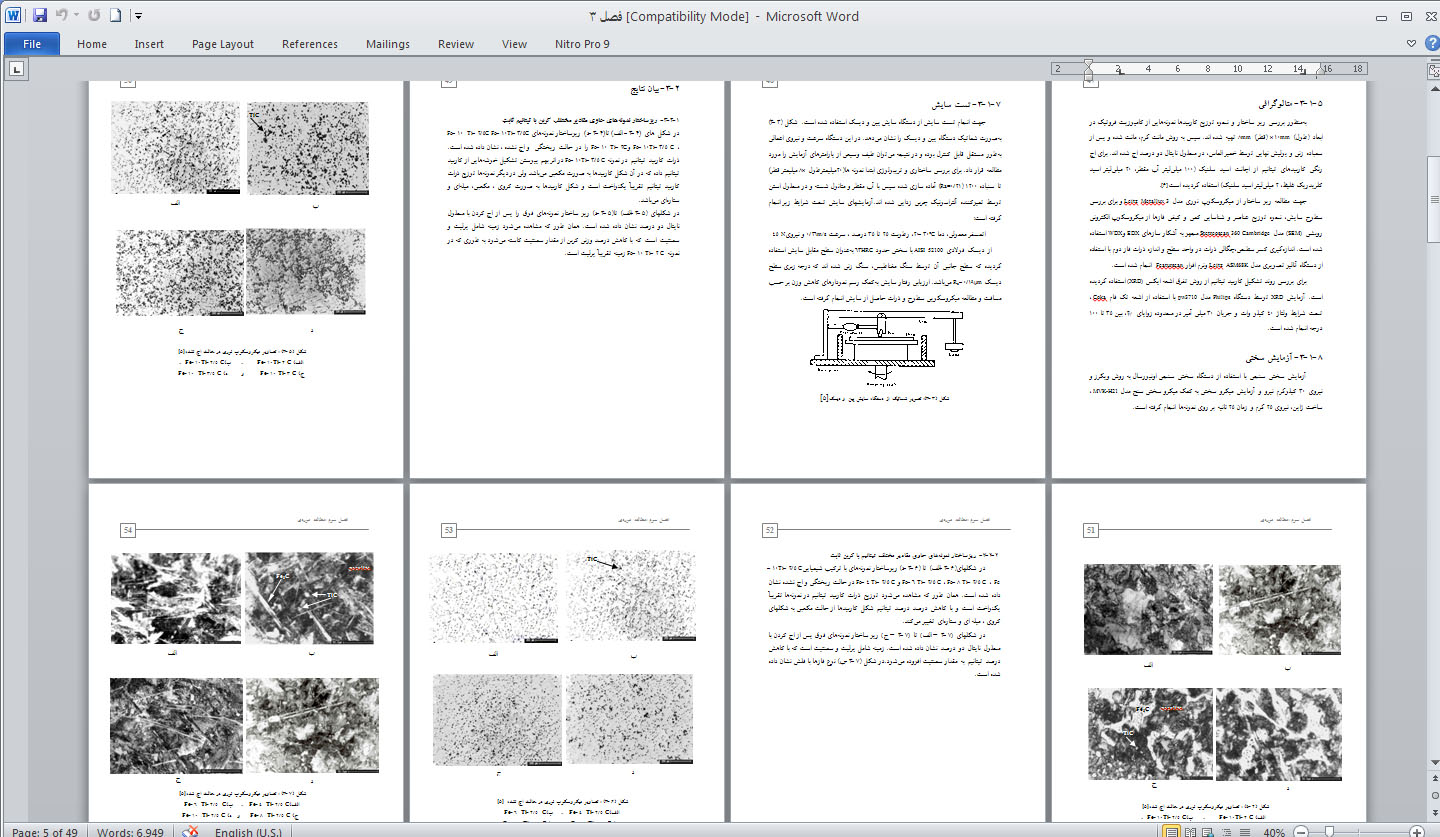Switch to the References tab
The image size is (1440, 837).
coord(310,44)
